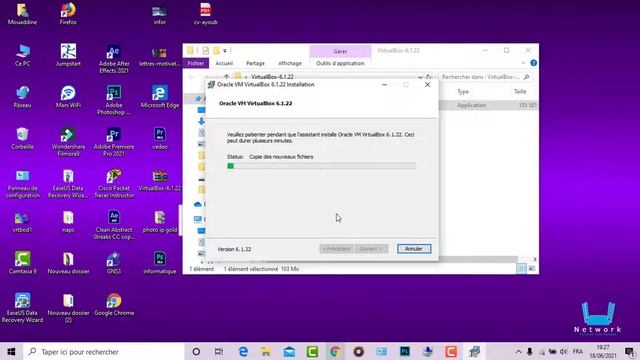This screenshot has width=640, height=360.
Task: Open the photo ip gold file
Action: pos(160,221)
